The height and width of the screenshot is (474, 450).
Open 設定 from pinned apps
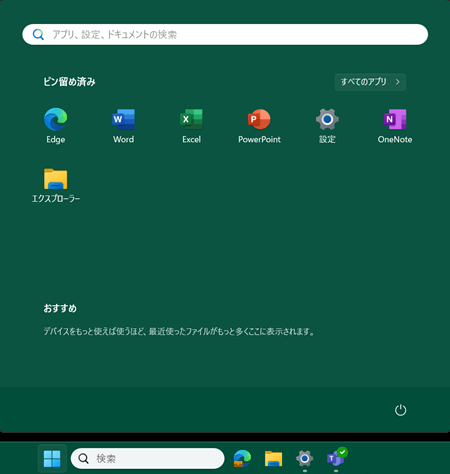327,125
